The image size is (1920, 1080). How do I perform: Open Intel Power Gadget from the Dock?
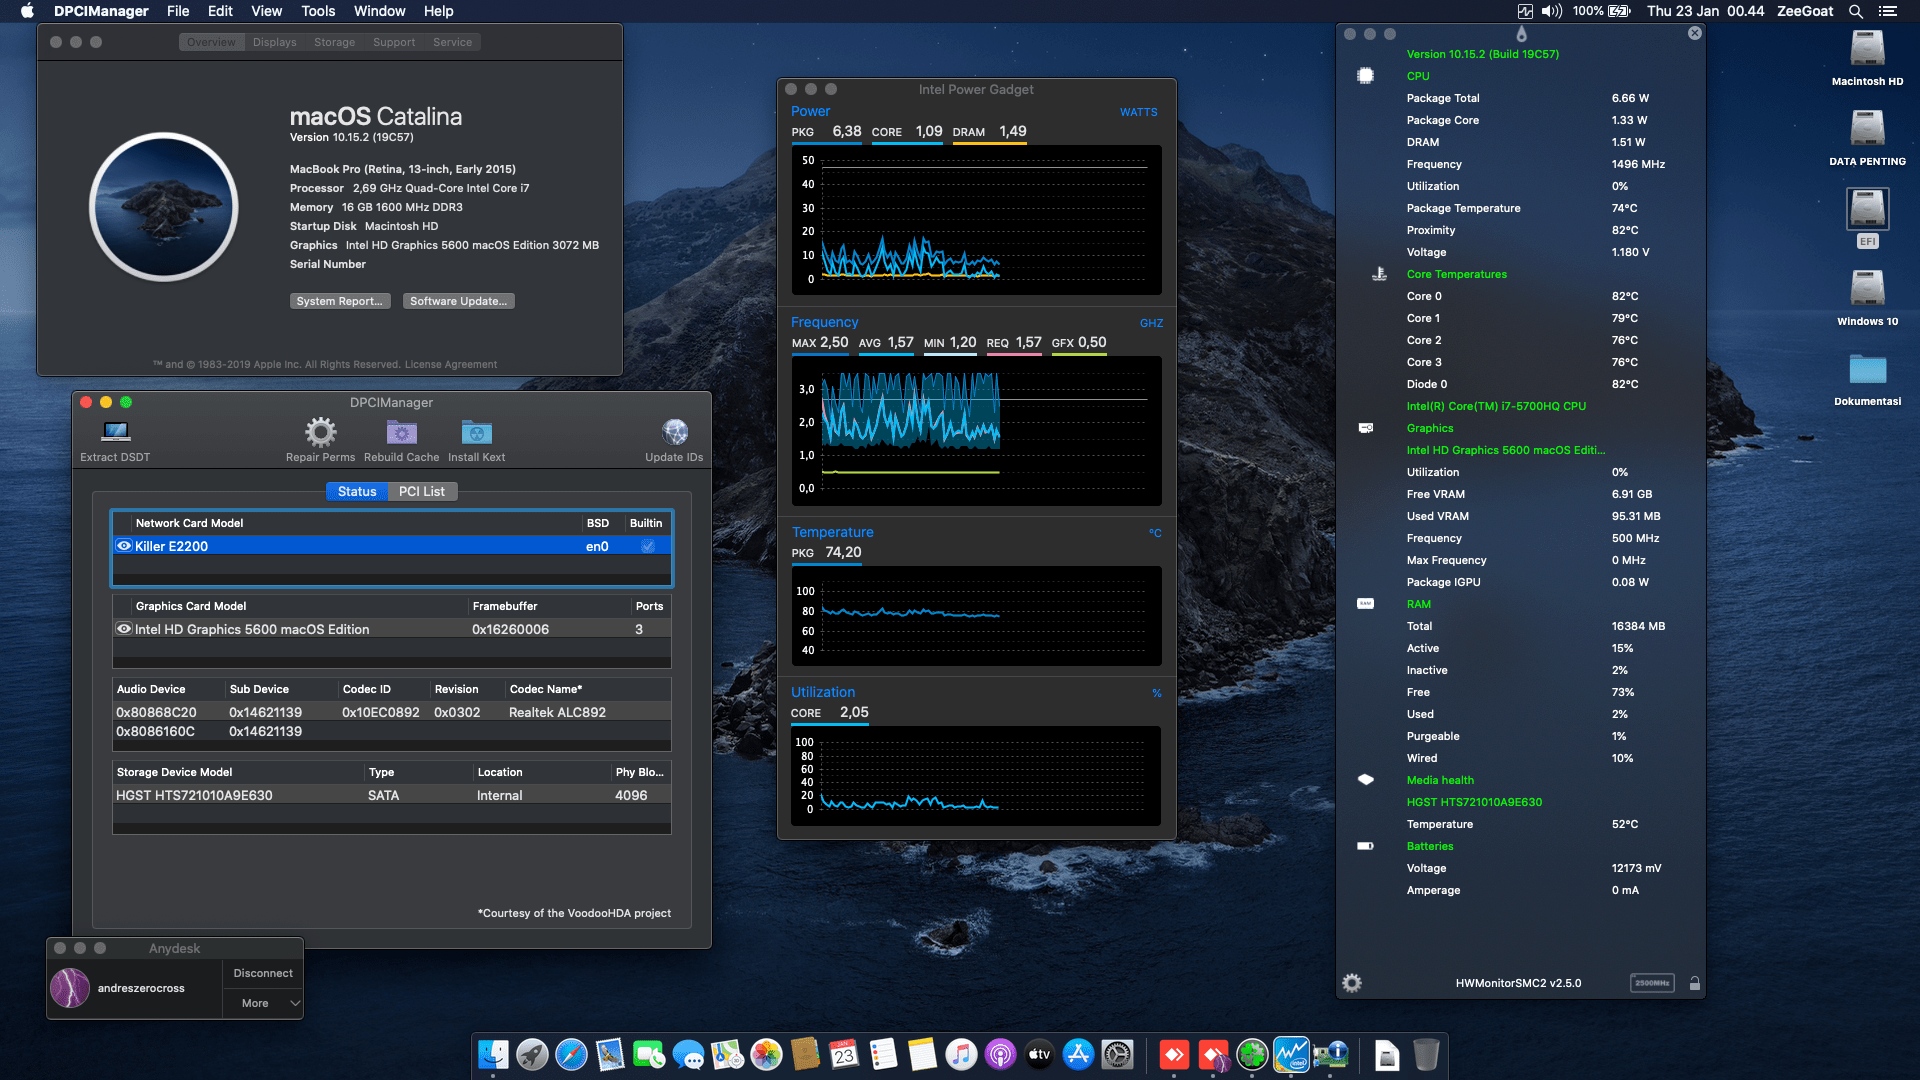pyautogui.click(x=1291, y=1054)
